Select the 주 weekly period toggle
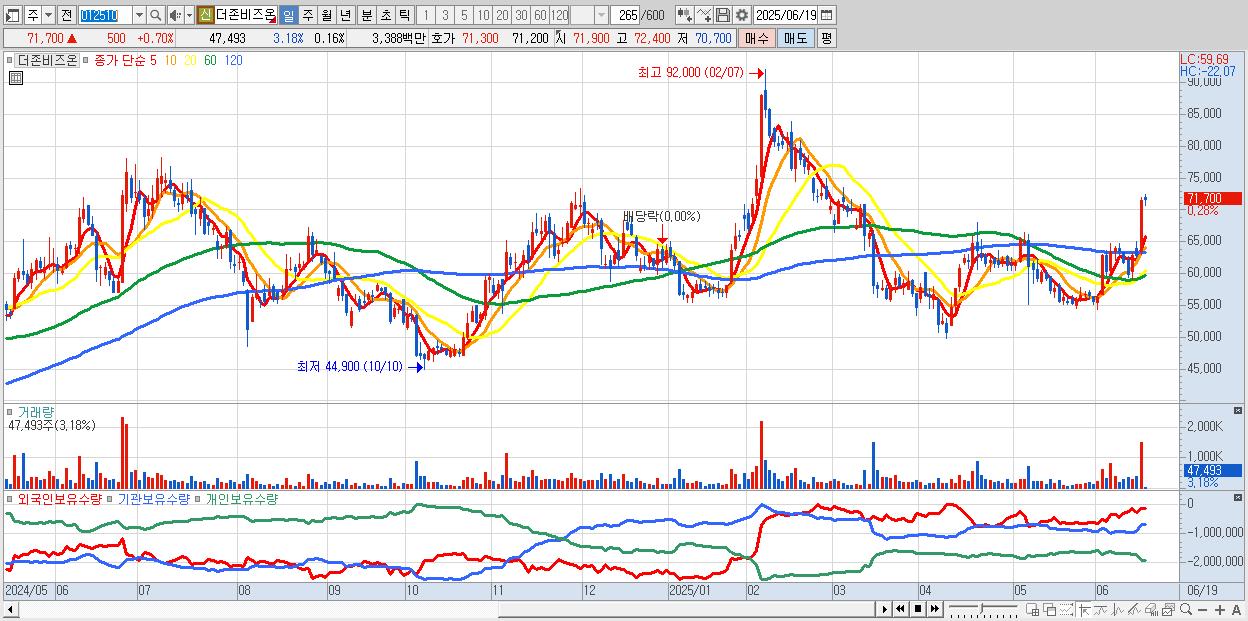This screenshot has height=621, width=1248. 307,15
